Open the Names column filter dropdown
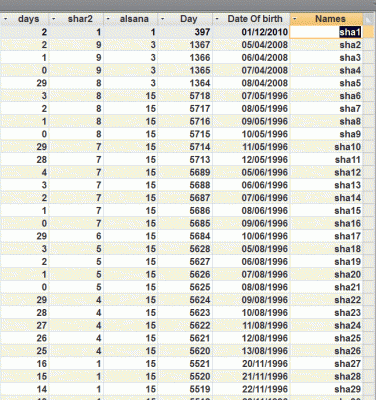Image resolution: width=376 pixels, height=400 pixels. point(294,19)
